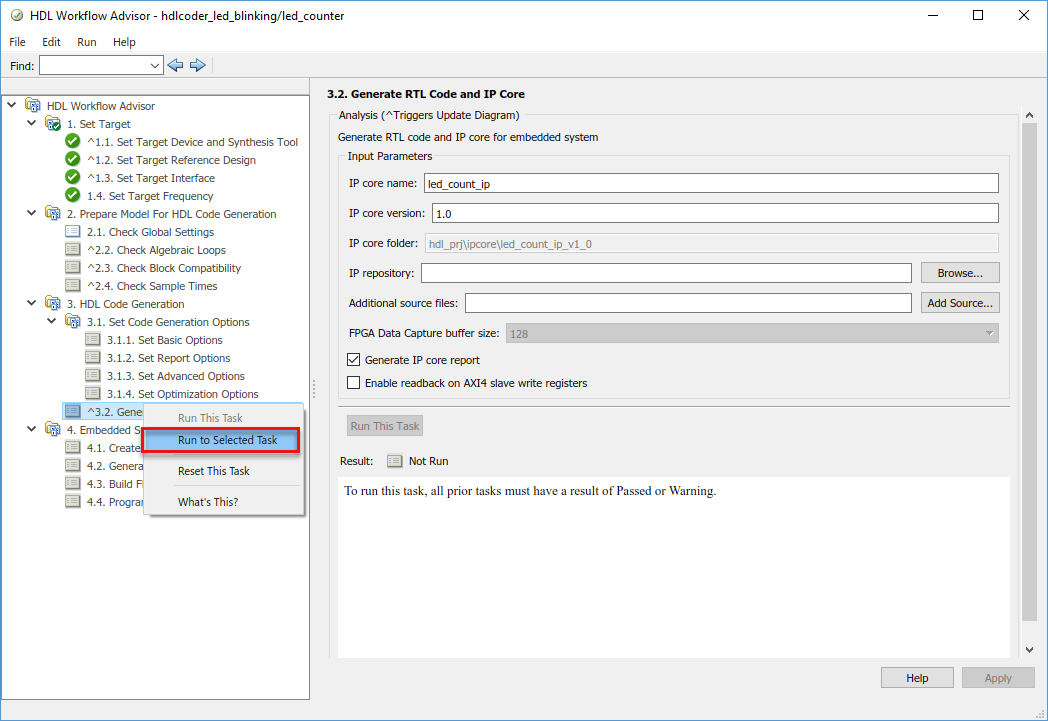1048x721 pixels.
Task: Click the HDL Workflow Advisor root folder icon
Action: click(x=33, y=106)
